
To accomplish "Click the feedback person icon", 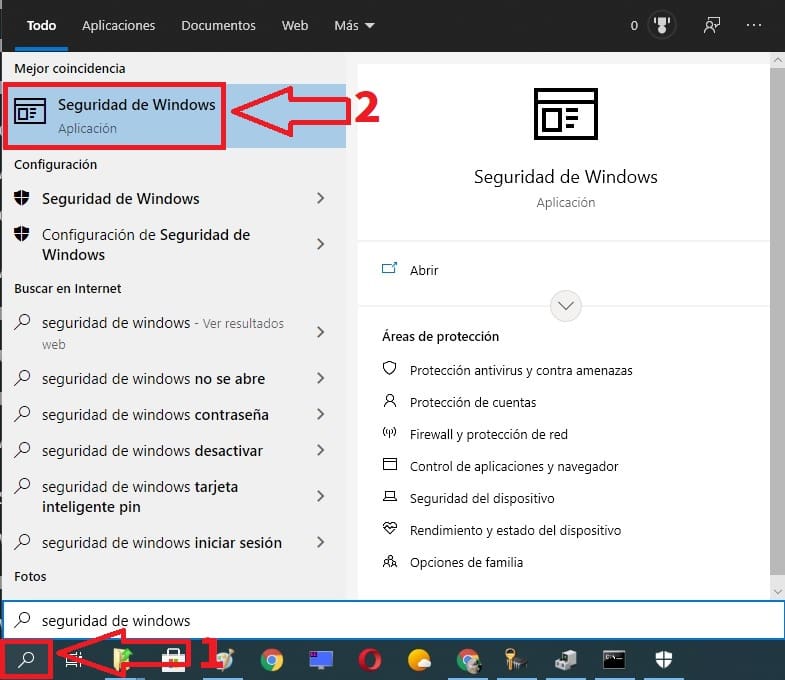I will tap(711, 25).
